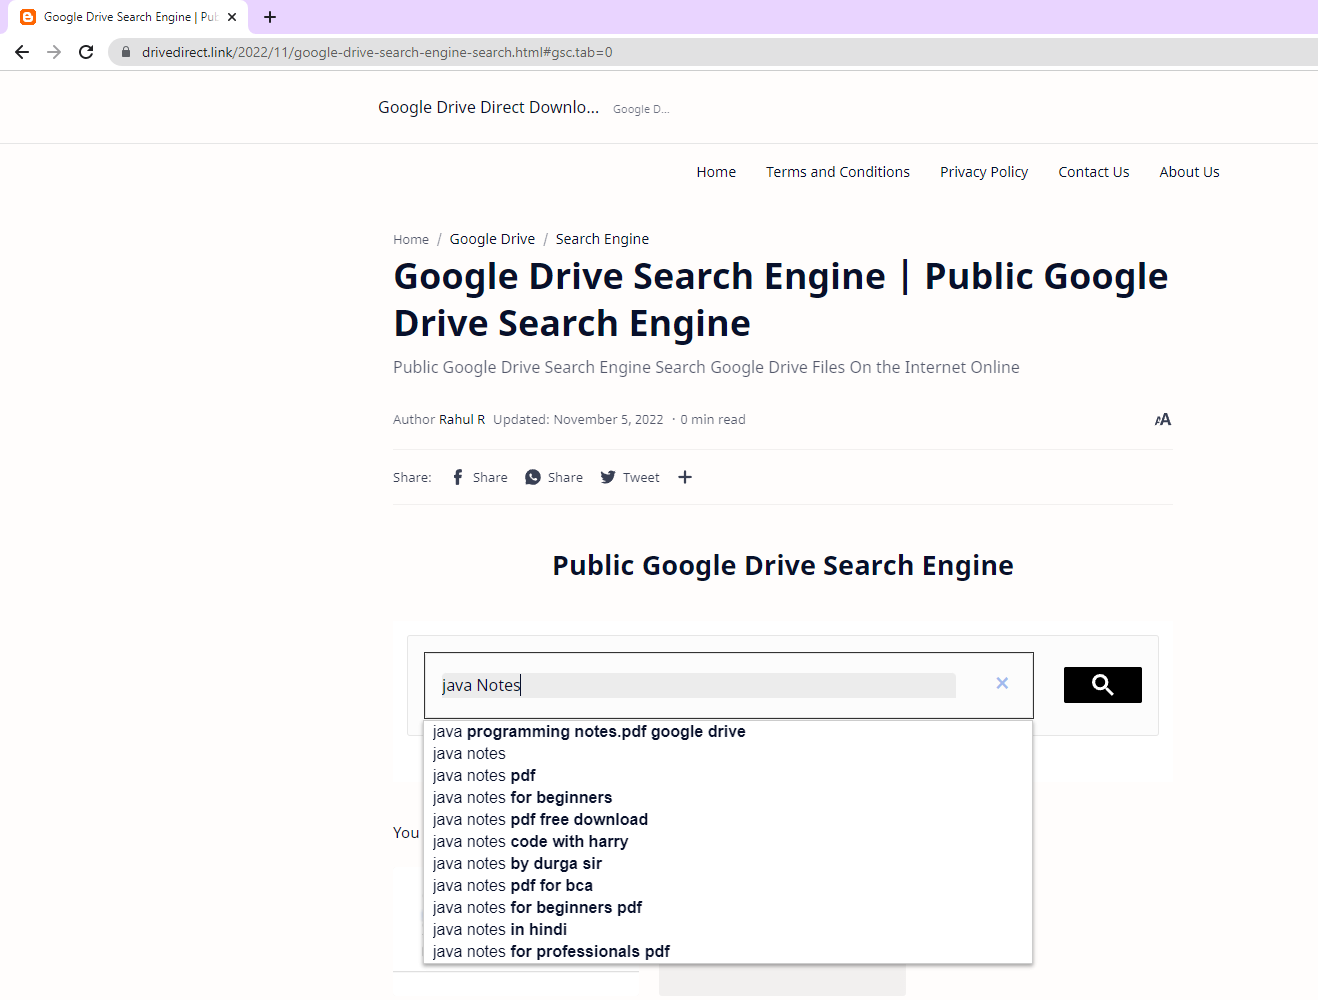Click the author name Rahul R
Image resolution: width=1318 pixels, height=1000 pixels.
point(462,419)
